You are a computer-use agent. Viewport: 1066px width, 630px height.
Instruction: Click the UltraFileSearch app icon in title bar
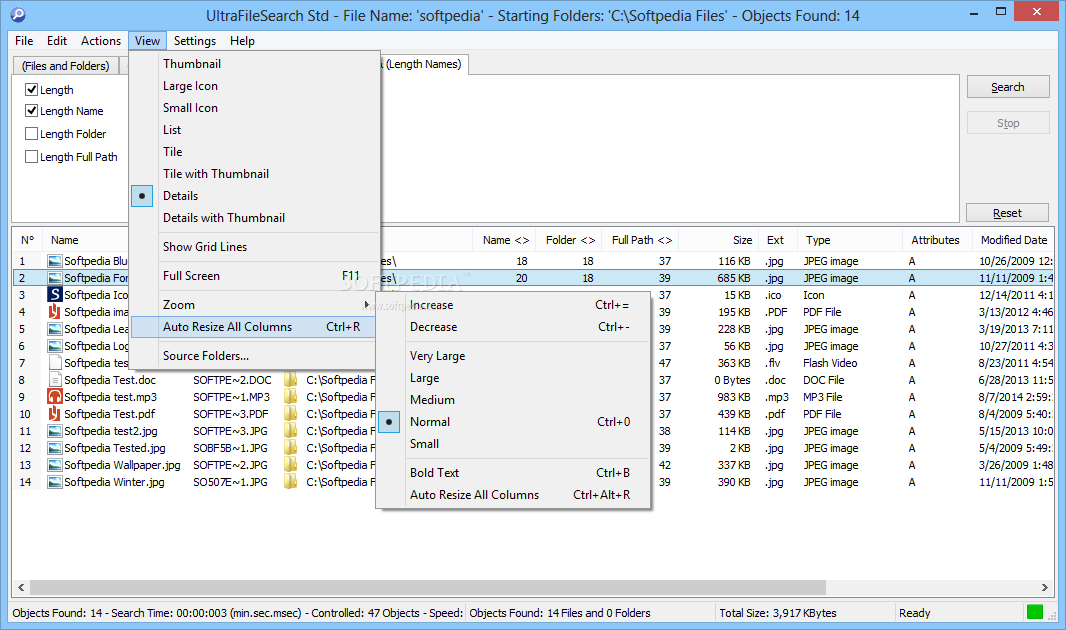(17, 14)
